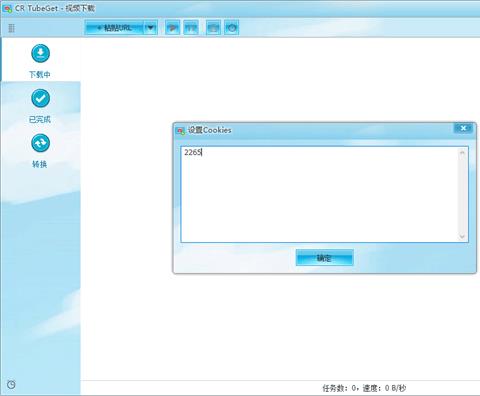The width and height of the screenshot is (480, 396).
Task: Click the second toolbar icon after paste URL
Action: click(x=191, y=28)
